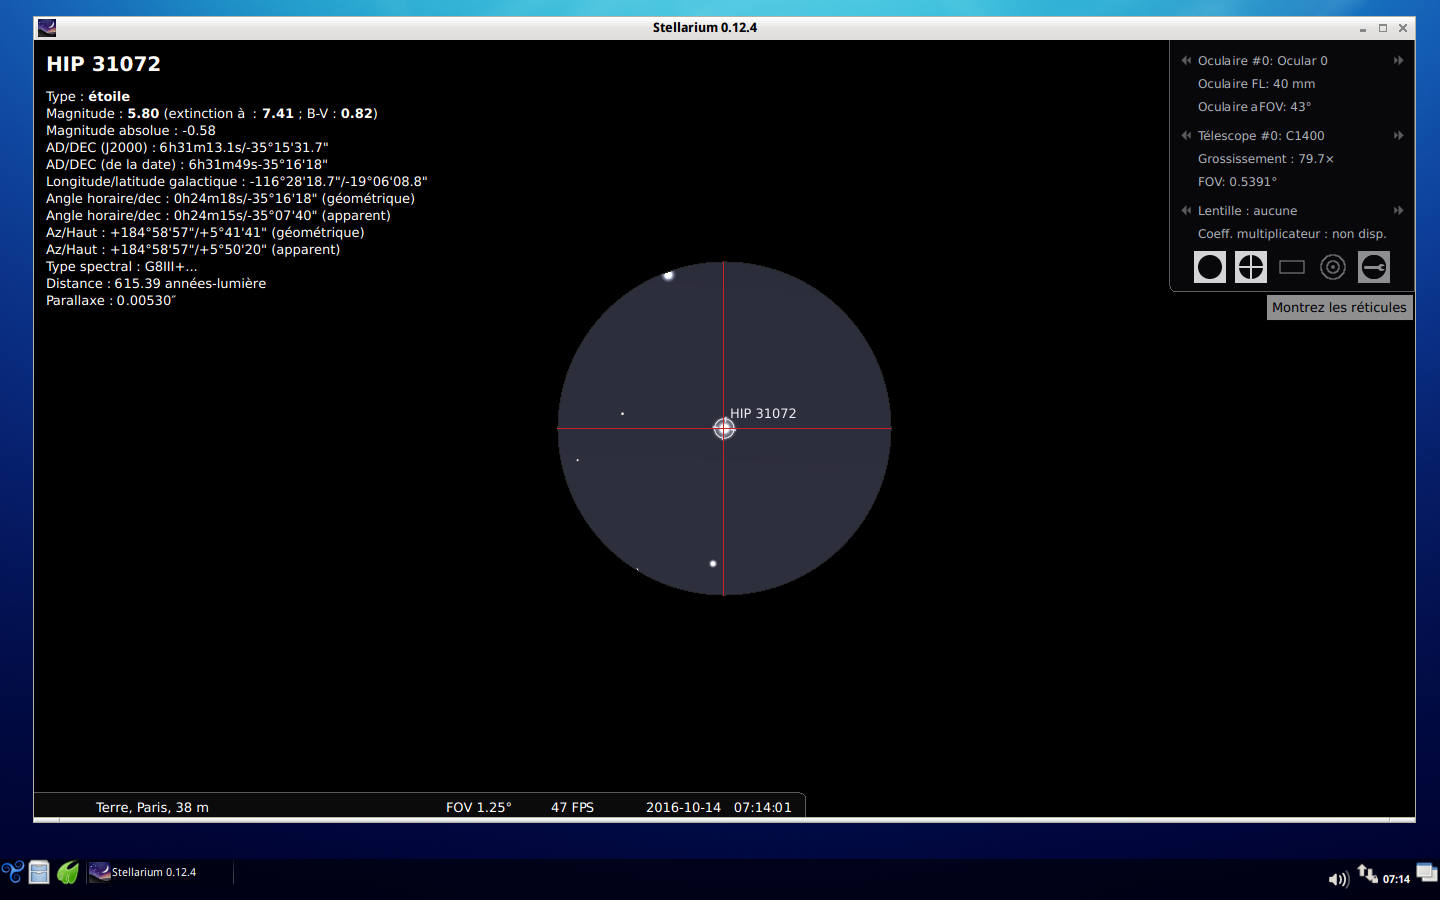Click the Lentille : aucune label
Viewport: 1440px width, 900px height.
[1247, 211]
